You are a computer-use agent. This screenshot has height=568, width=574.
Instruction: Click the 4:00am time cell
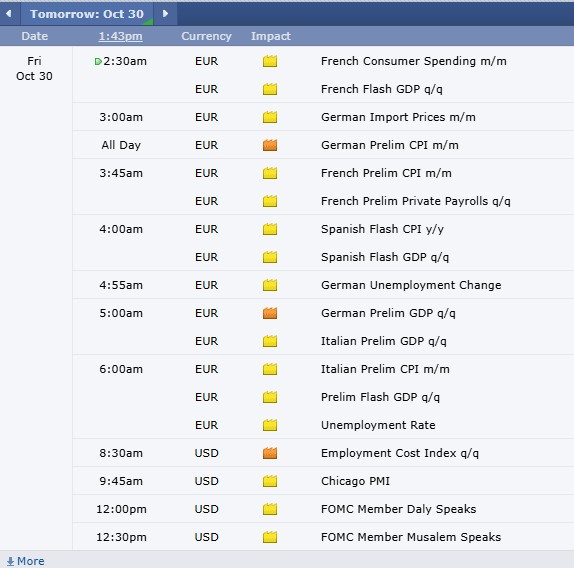coord(121,229)
